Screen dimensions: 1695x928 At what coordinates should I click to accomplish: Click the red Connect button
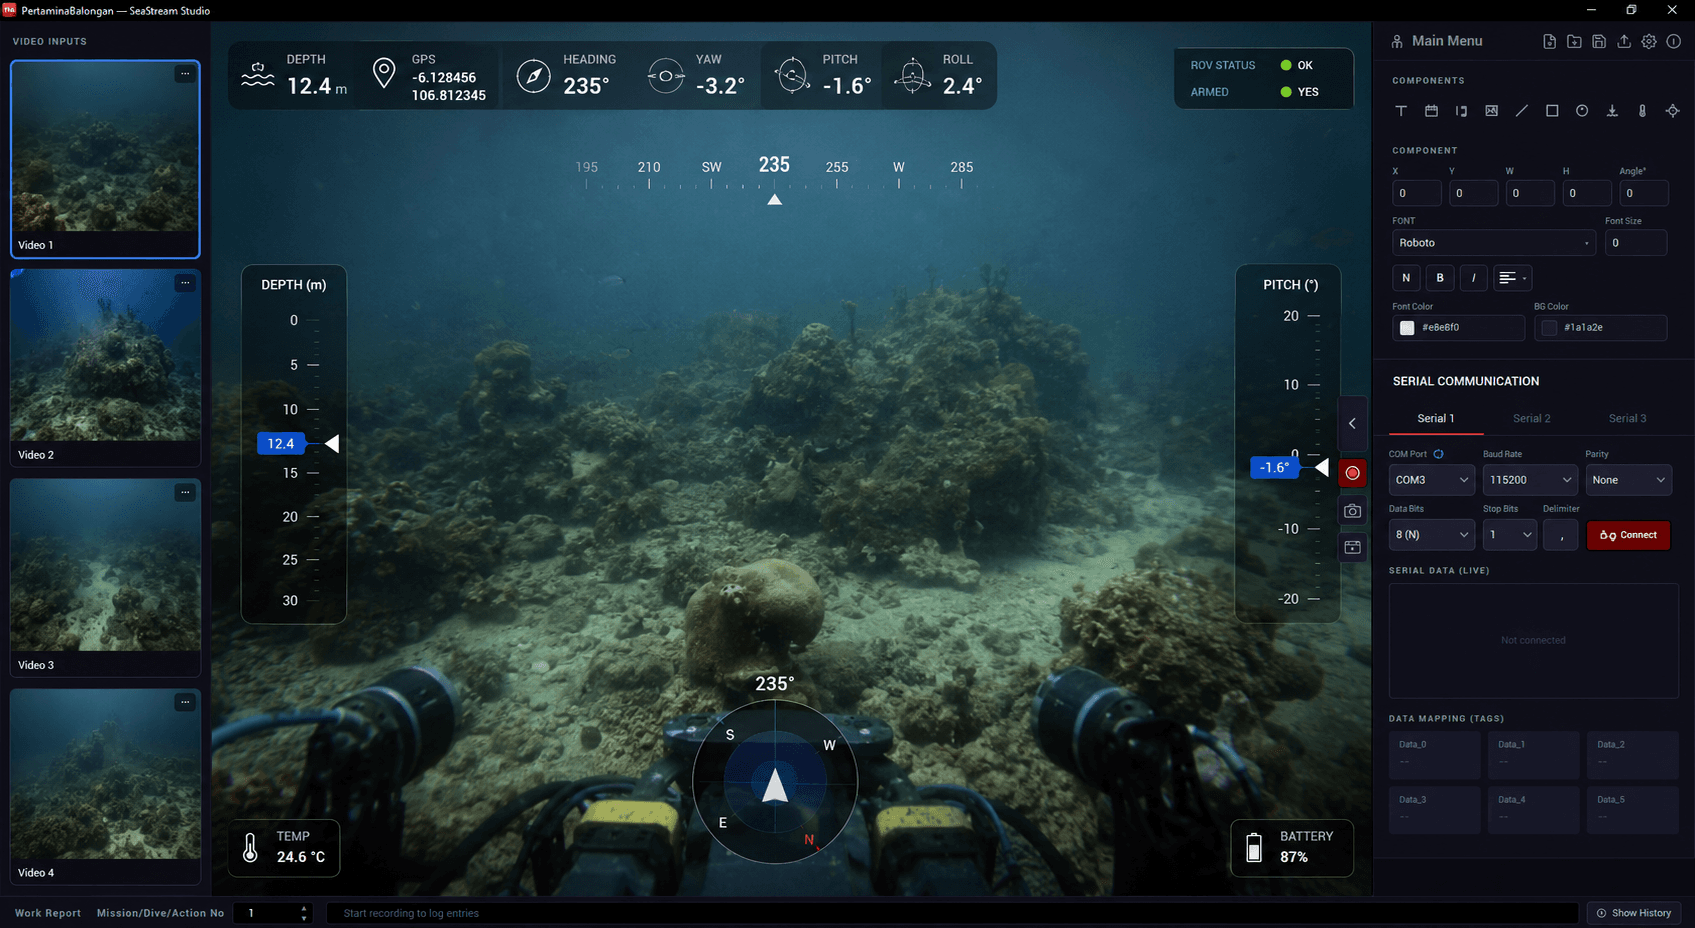coord(1628,535)
